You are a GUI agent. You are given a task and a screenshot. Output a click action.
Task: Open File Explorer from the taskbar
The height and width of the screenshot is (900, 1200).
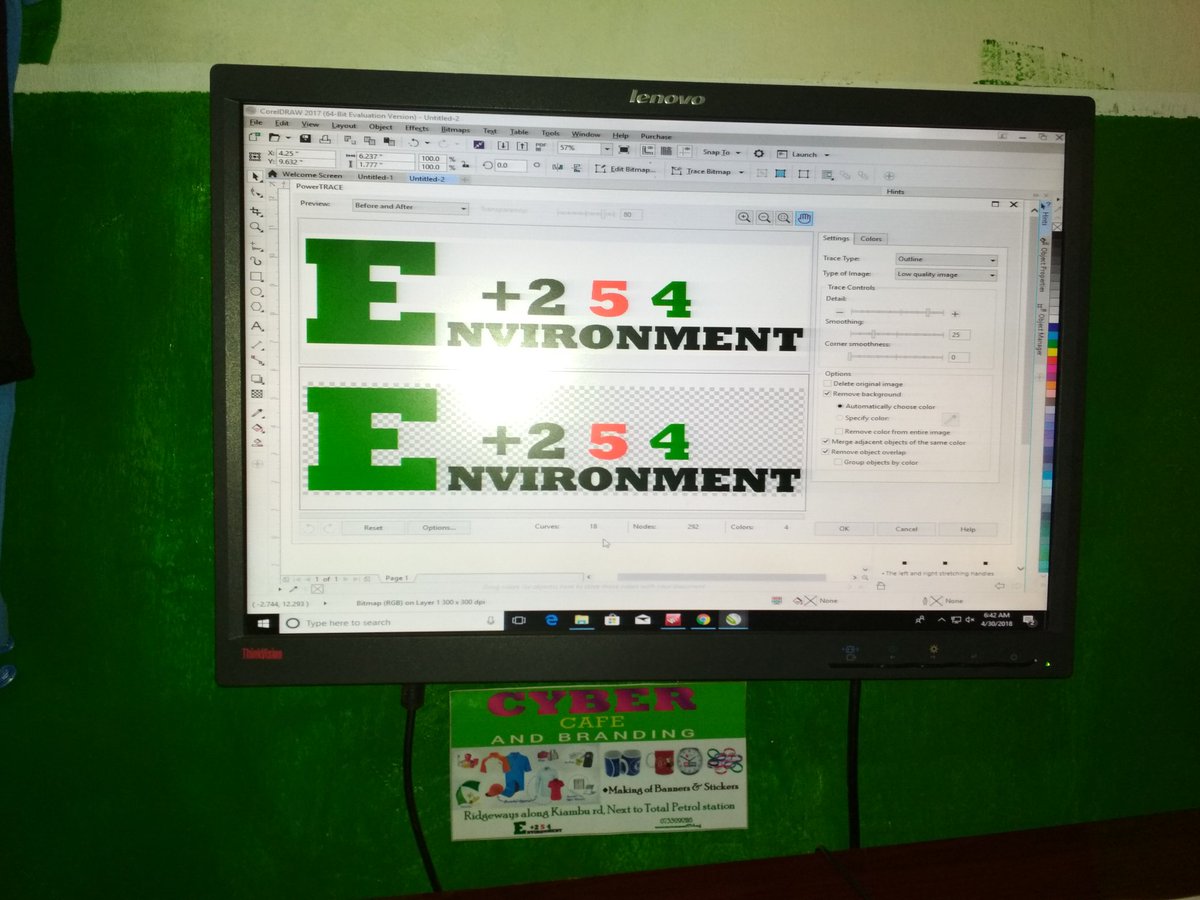point(580,620)
